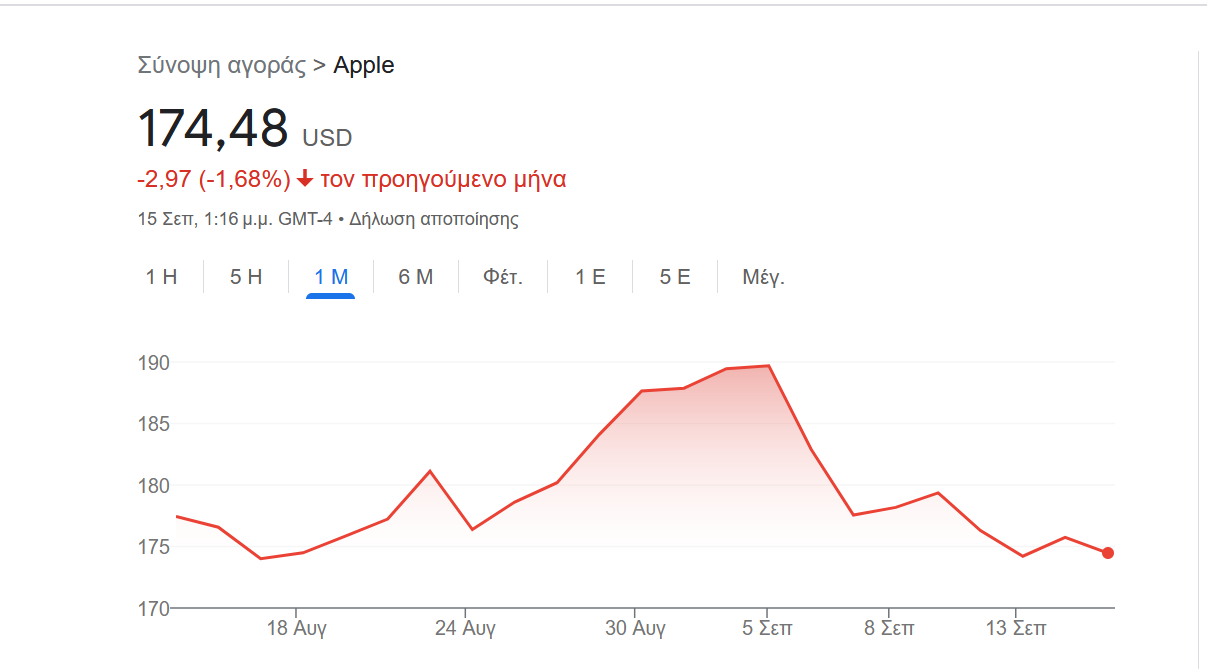Click the 24 Αυγ date axis label
Screen dimensions: 1207x669
tap(465, 629)
